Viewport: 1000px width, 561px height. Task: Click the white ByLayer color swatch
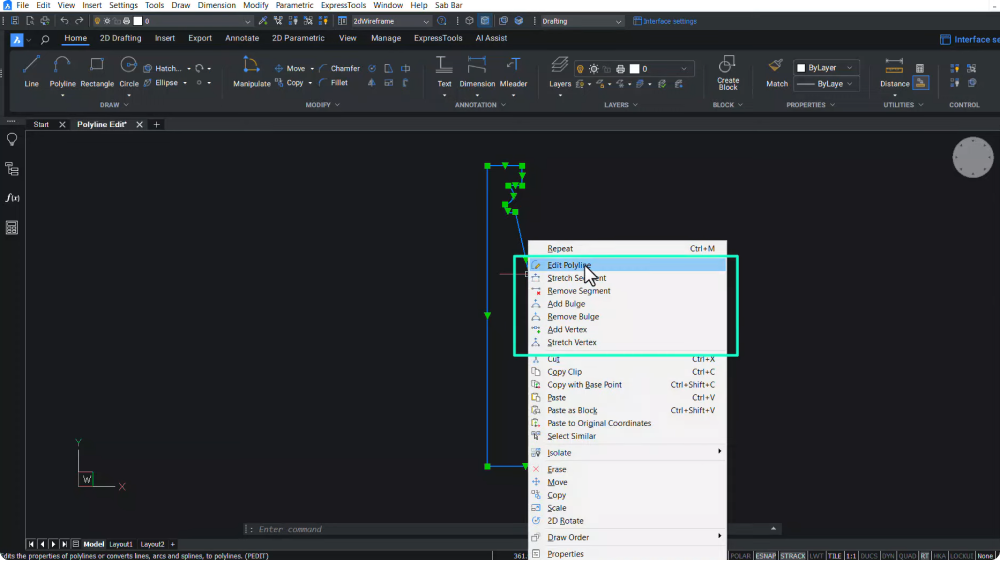(801, 68)
